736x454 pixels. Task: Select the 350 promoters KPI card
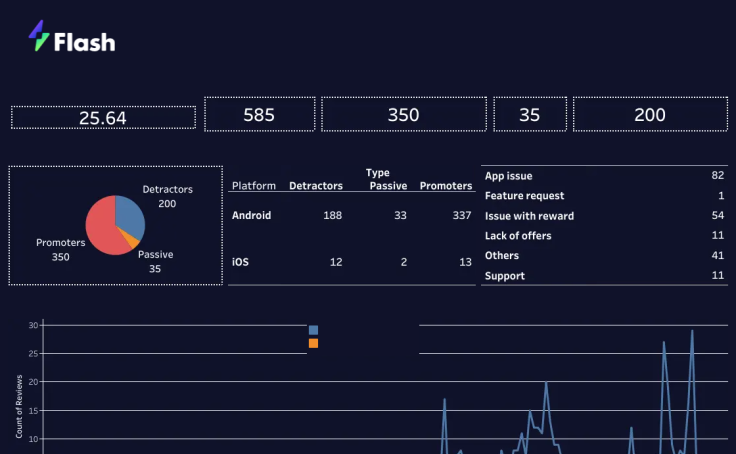click(x=404, y=114)
